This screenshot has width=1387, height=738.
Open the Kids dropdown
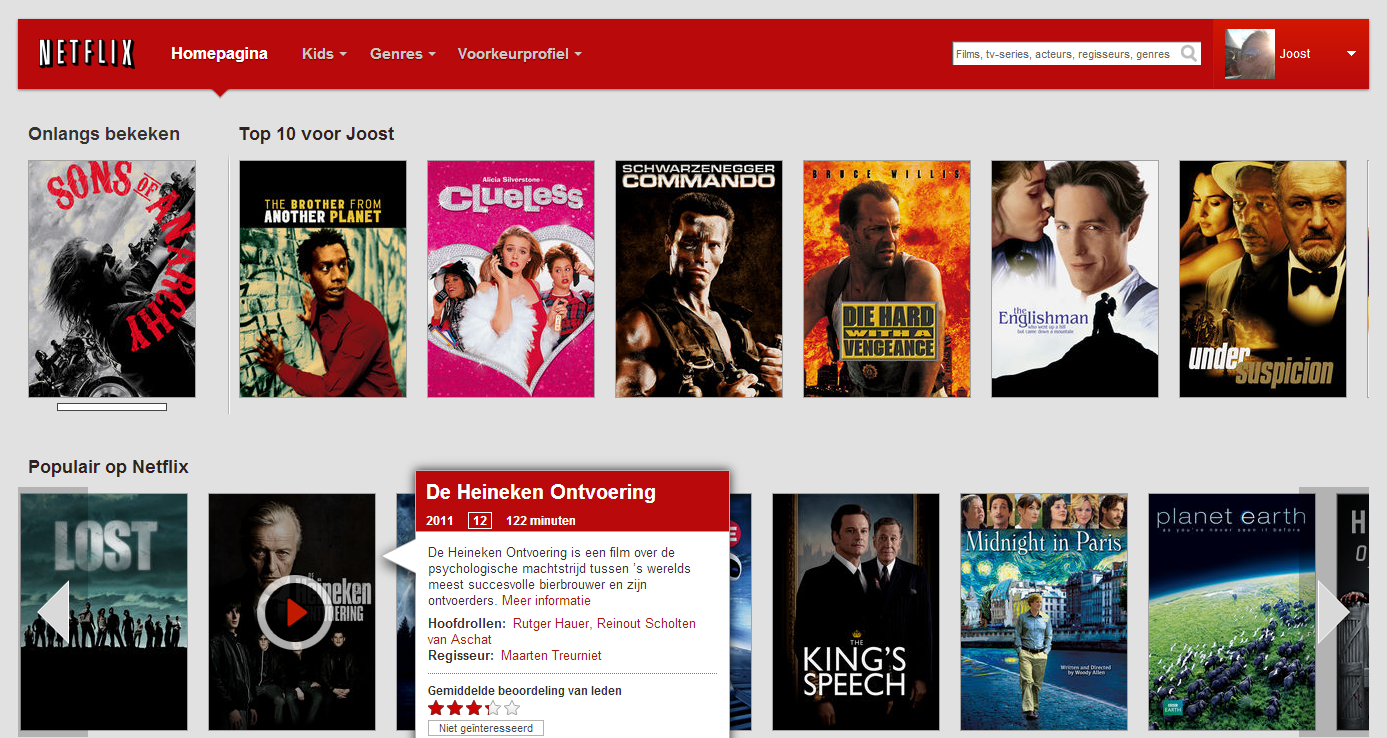pyautogui.click(x=322, y=53)
